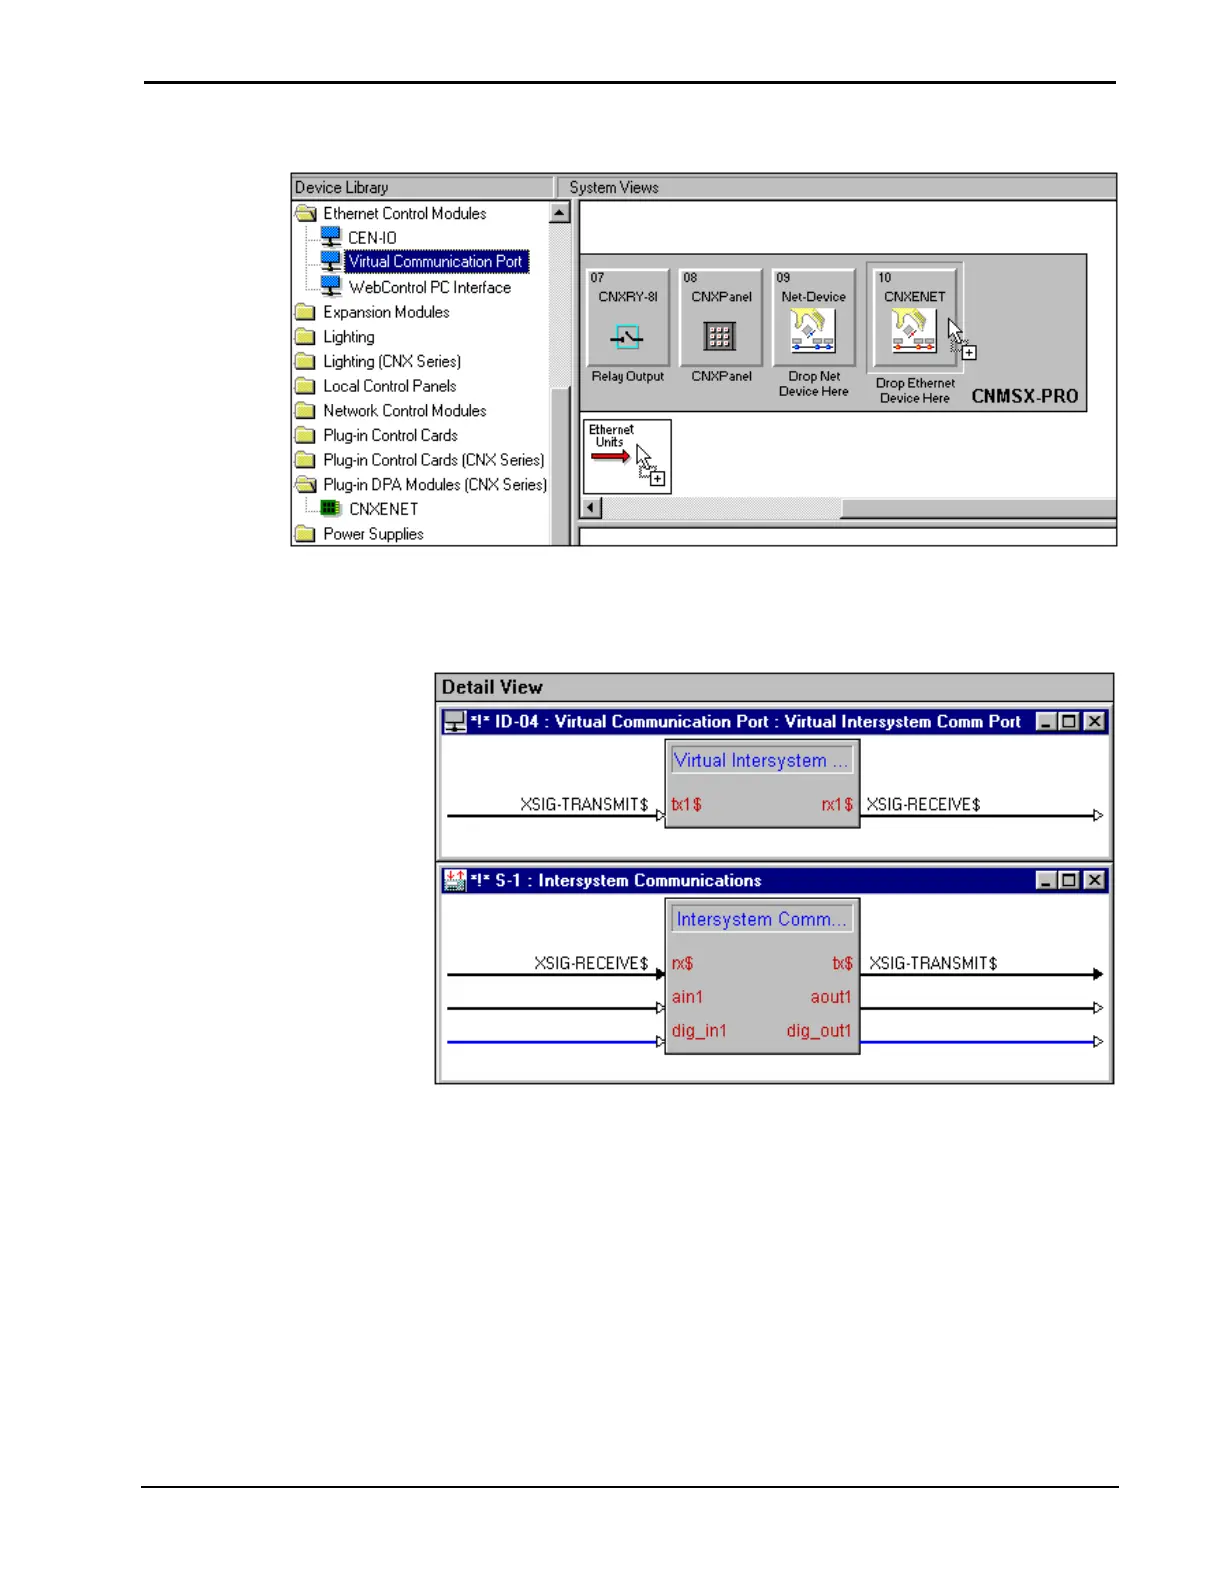Screen dimensions: 1224x1584
Task: Click the Drop Ethernet Device Here label
Action: [915, 391]
